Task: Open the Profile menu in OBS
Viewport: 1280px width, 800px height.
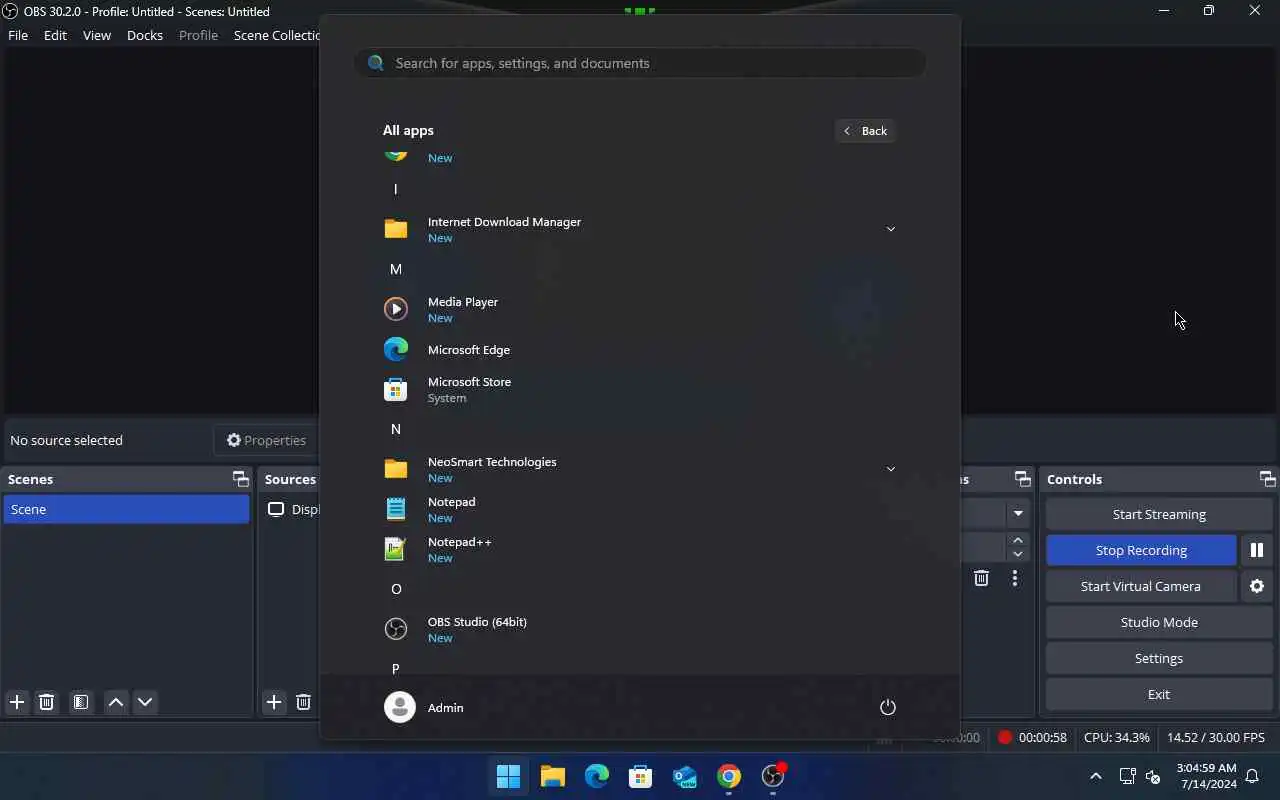Action: coord(198,35)
